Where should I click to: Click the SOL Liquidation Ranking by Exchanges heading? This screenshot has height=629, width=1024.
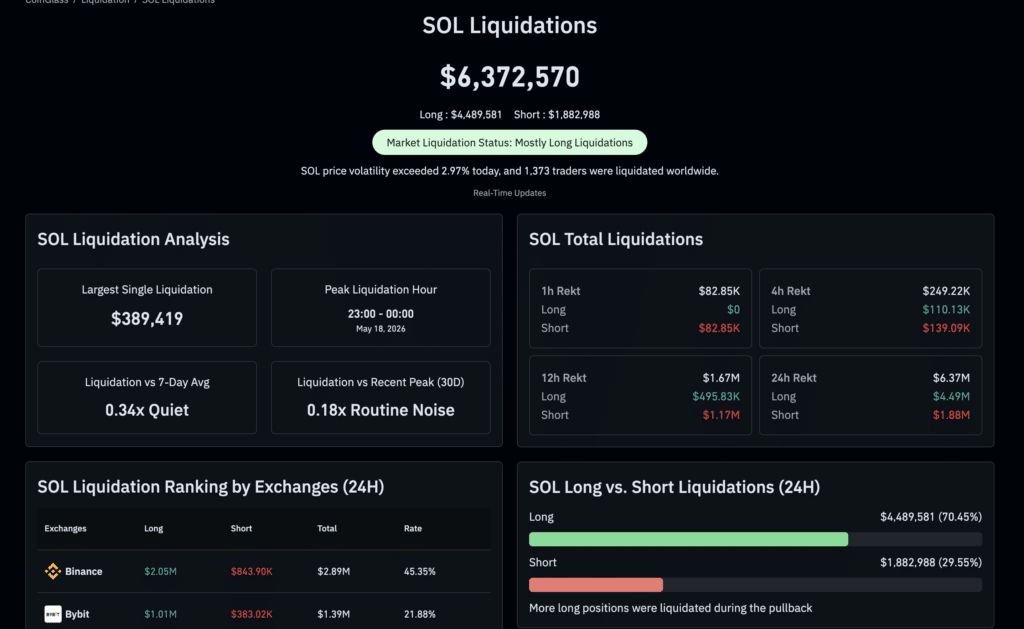[x=210, y=487]
